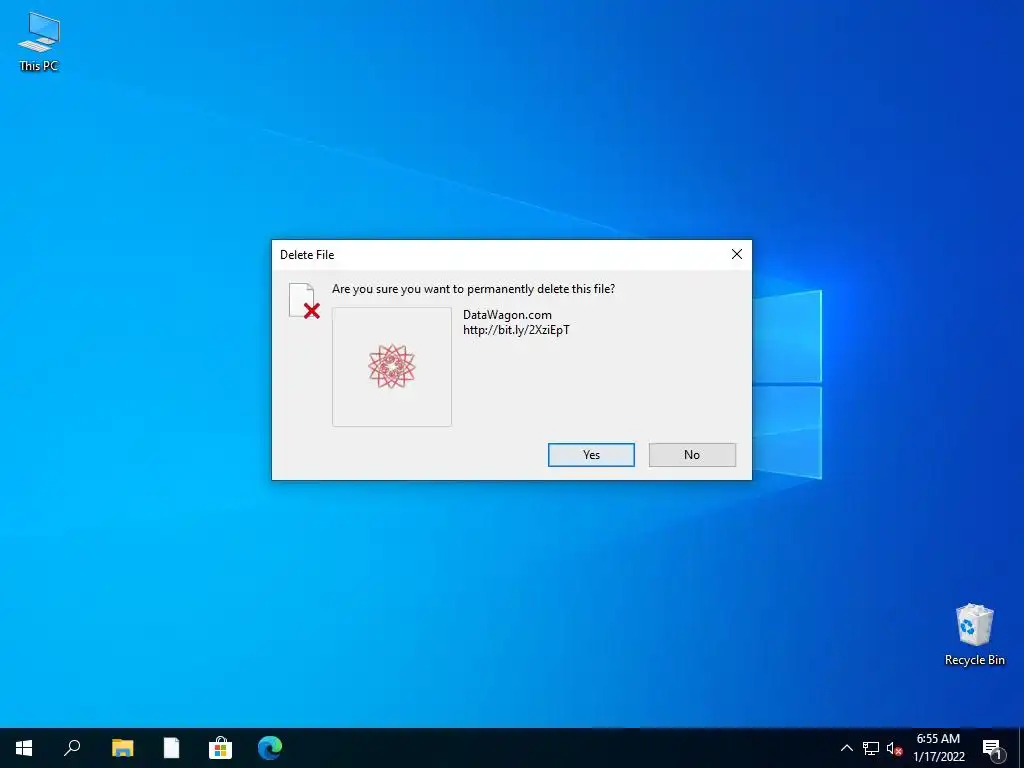Viewport: 1024px width, 768px height.
Task: Cancel deletion with the No button
Action: point(692,455)
